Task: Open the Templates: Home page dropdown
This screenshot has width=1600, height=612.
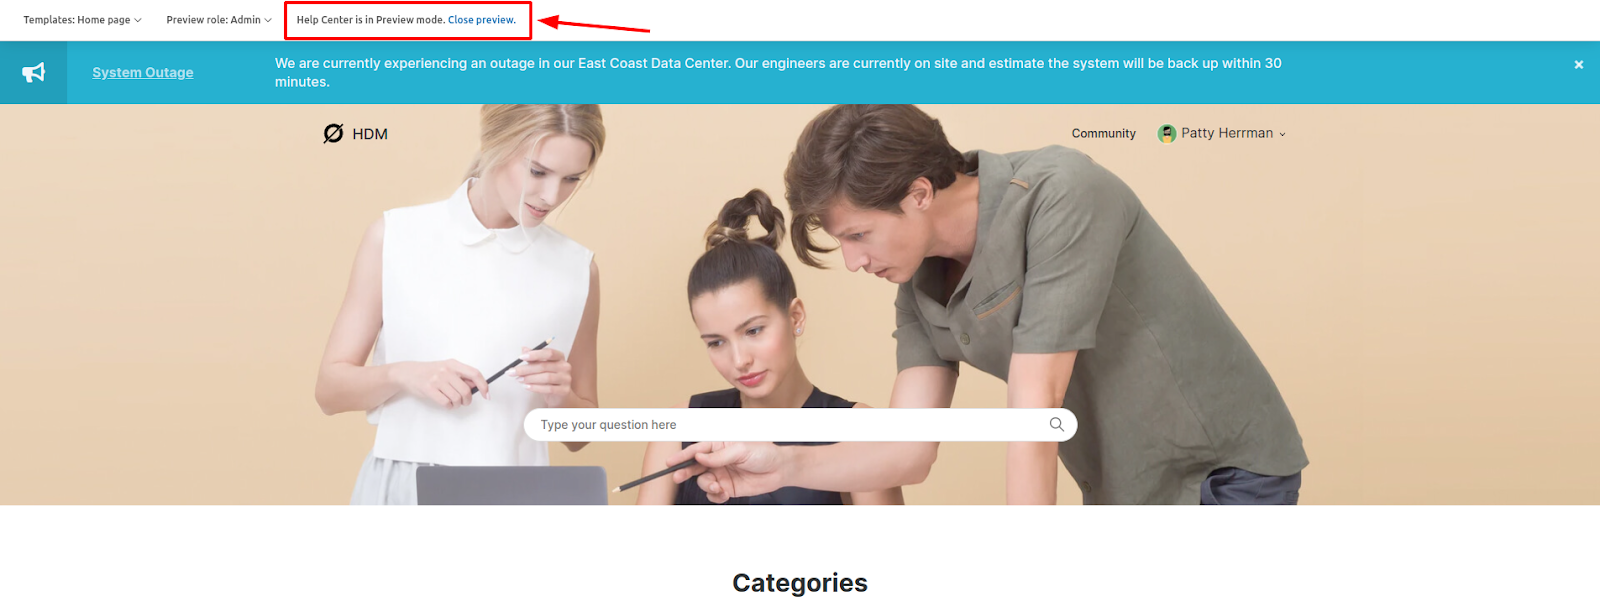Action: pos(83,20)
